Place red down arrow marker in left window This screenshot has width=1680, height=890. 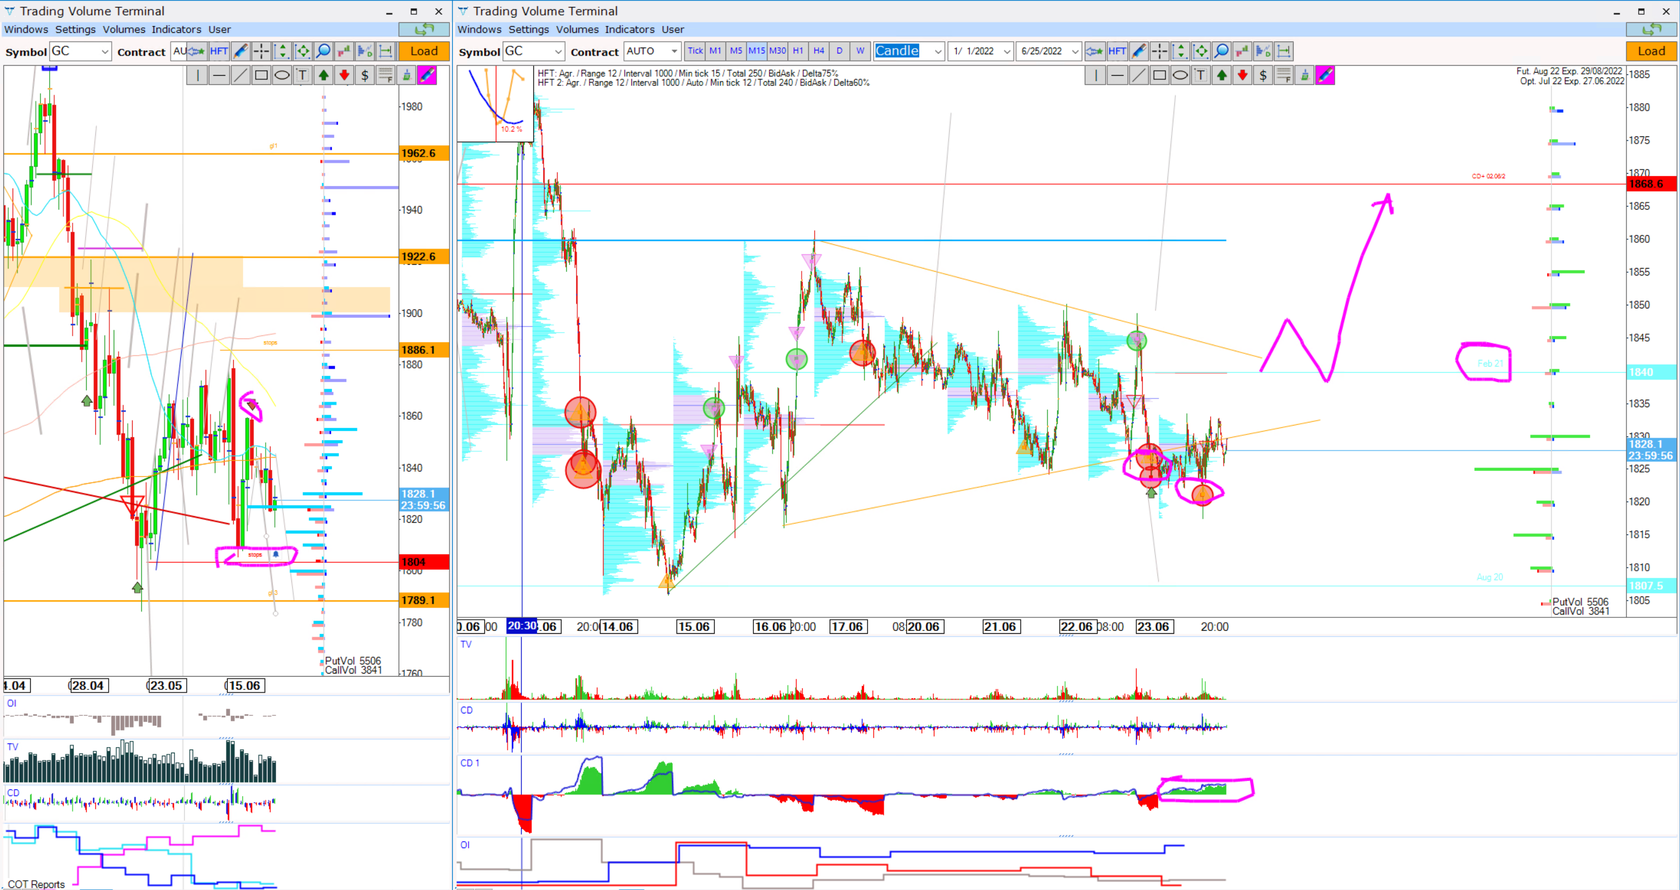pos(344,75)
